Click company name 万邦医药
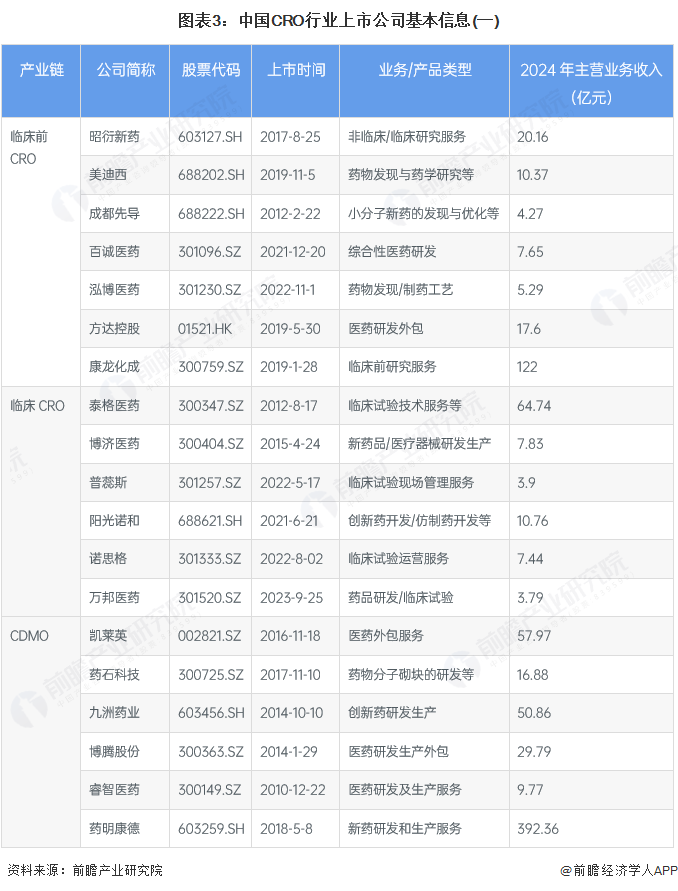The height and width of the screenshot is (891, 678). [x=114, y=597]
